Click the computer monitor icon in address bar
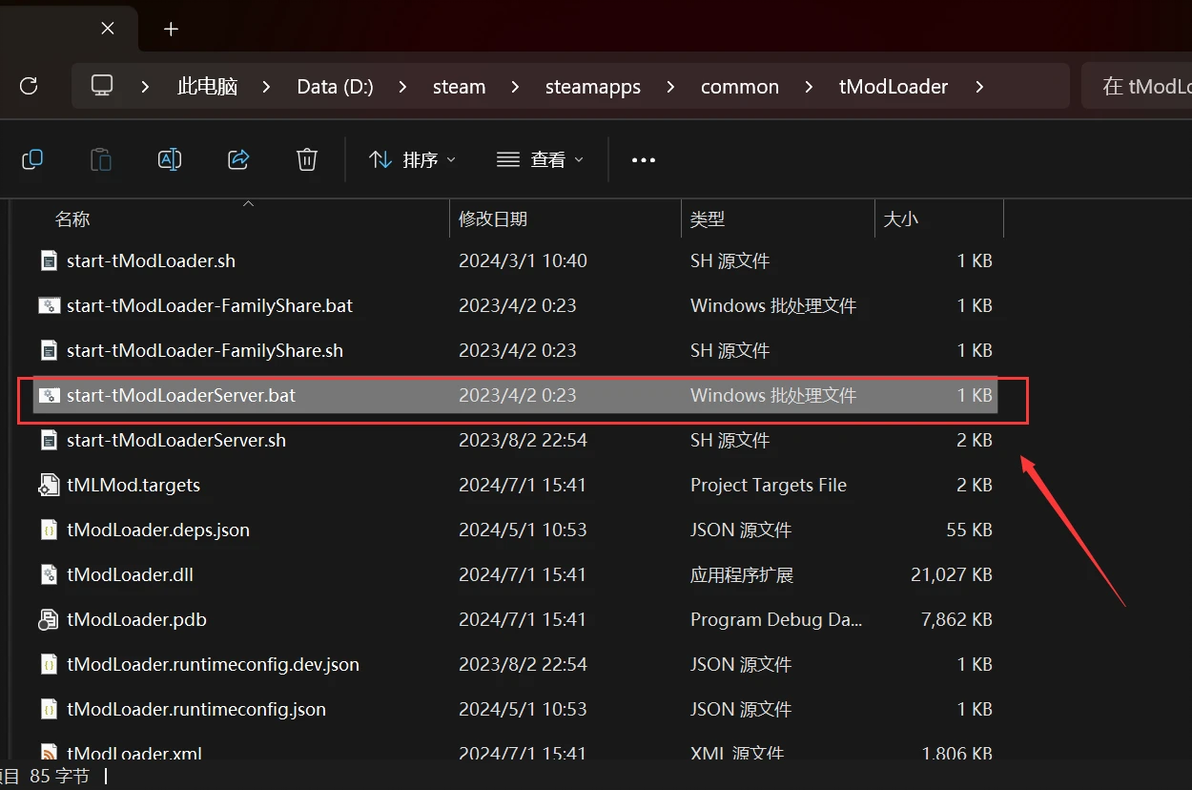 click(102, 85)
